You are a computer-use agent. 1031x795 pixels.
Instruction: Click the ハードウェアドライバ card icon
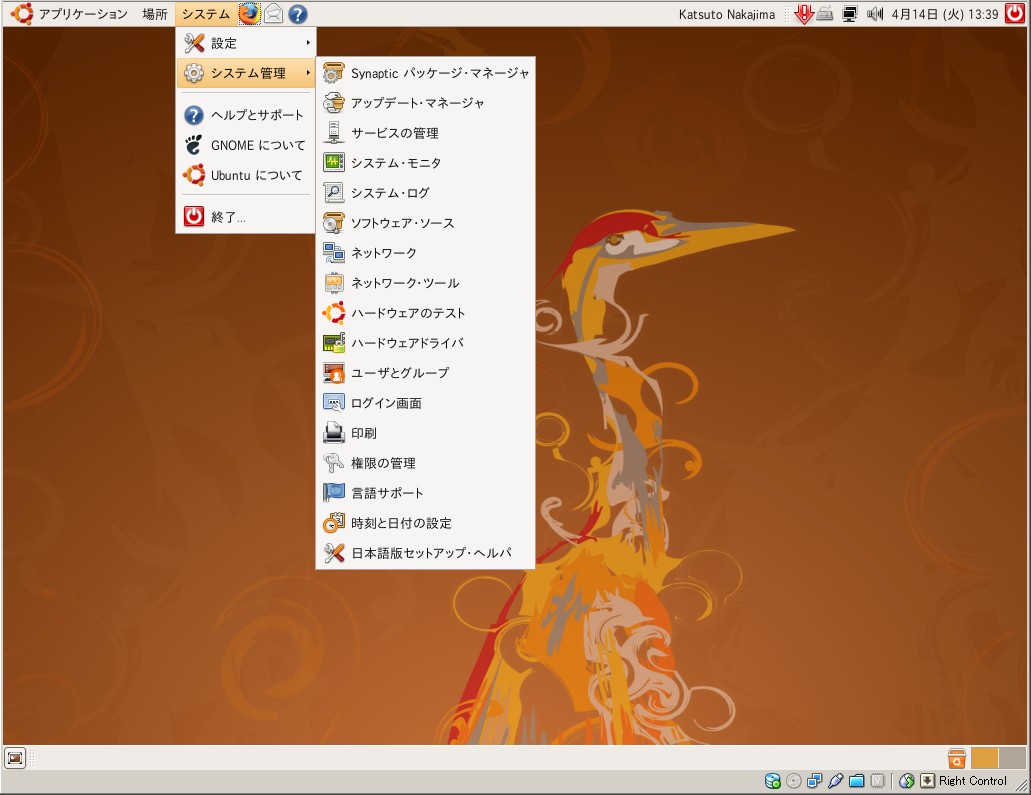pos(334,343)
